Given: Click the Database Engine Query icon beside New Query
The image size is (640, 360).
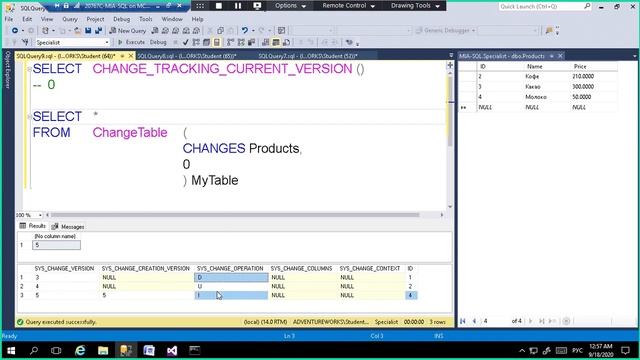Looking at the screenshot, I should pos(155,31).
